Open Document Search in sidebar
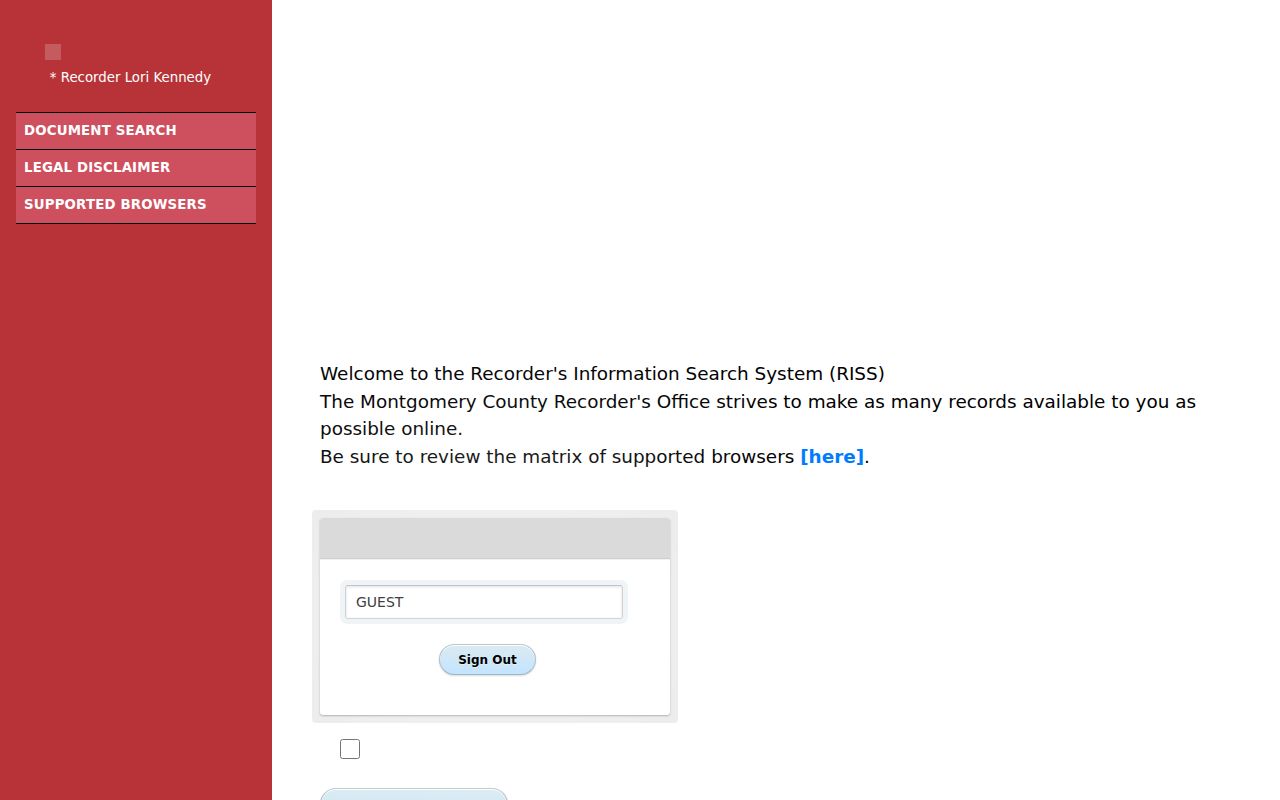This screenshot has width=1280, height=800. 136,131
